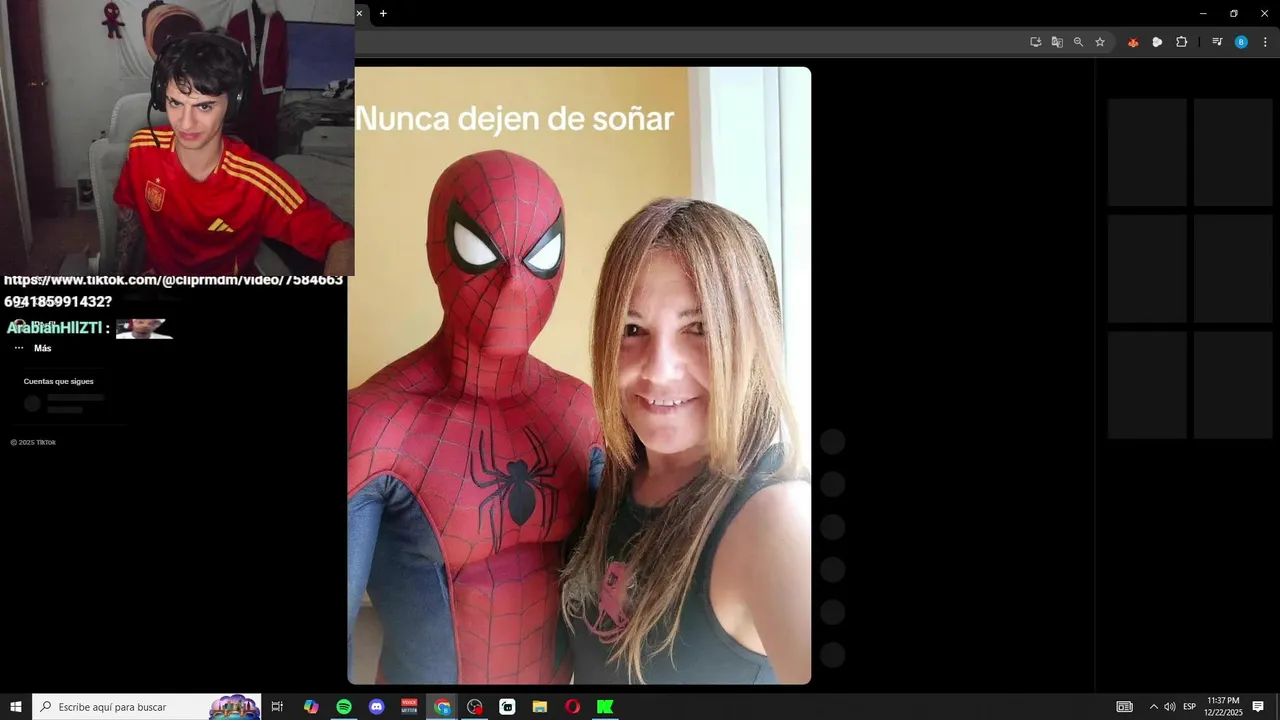Viewport: 1280px width, 720px height.
Task: Open Opera browser from the taskbar
Action: tap(572, 707)
